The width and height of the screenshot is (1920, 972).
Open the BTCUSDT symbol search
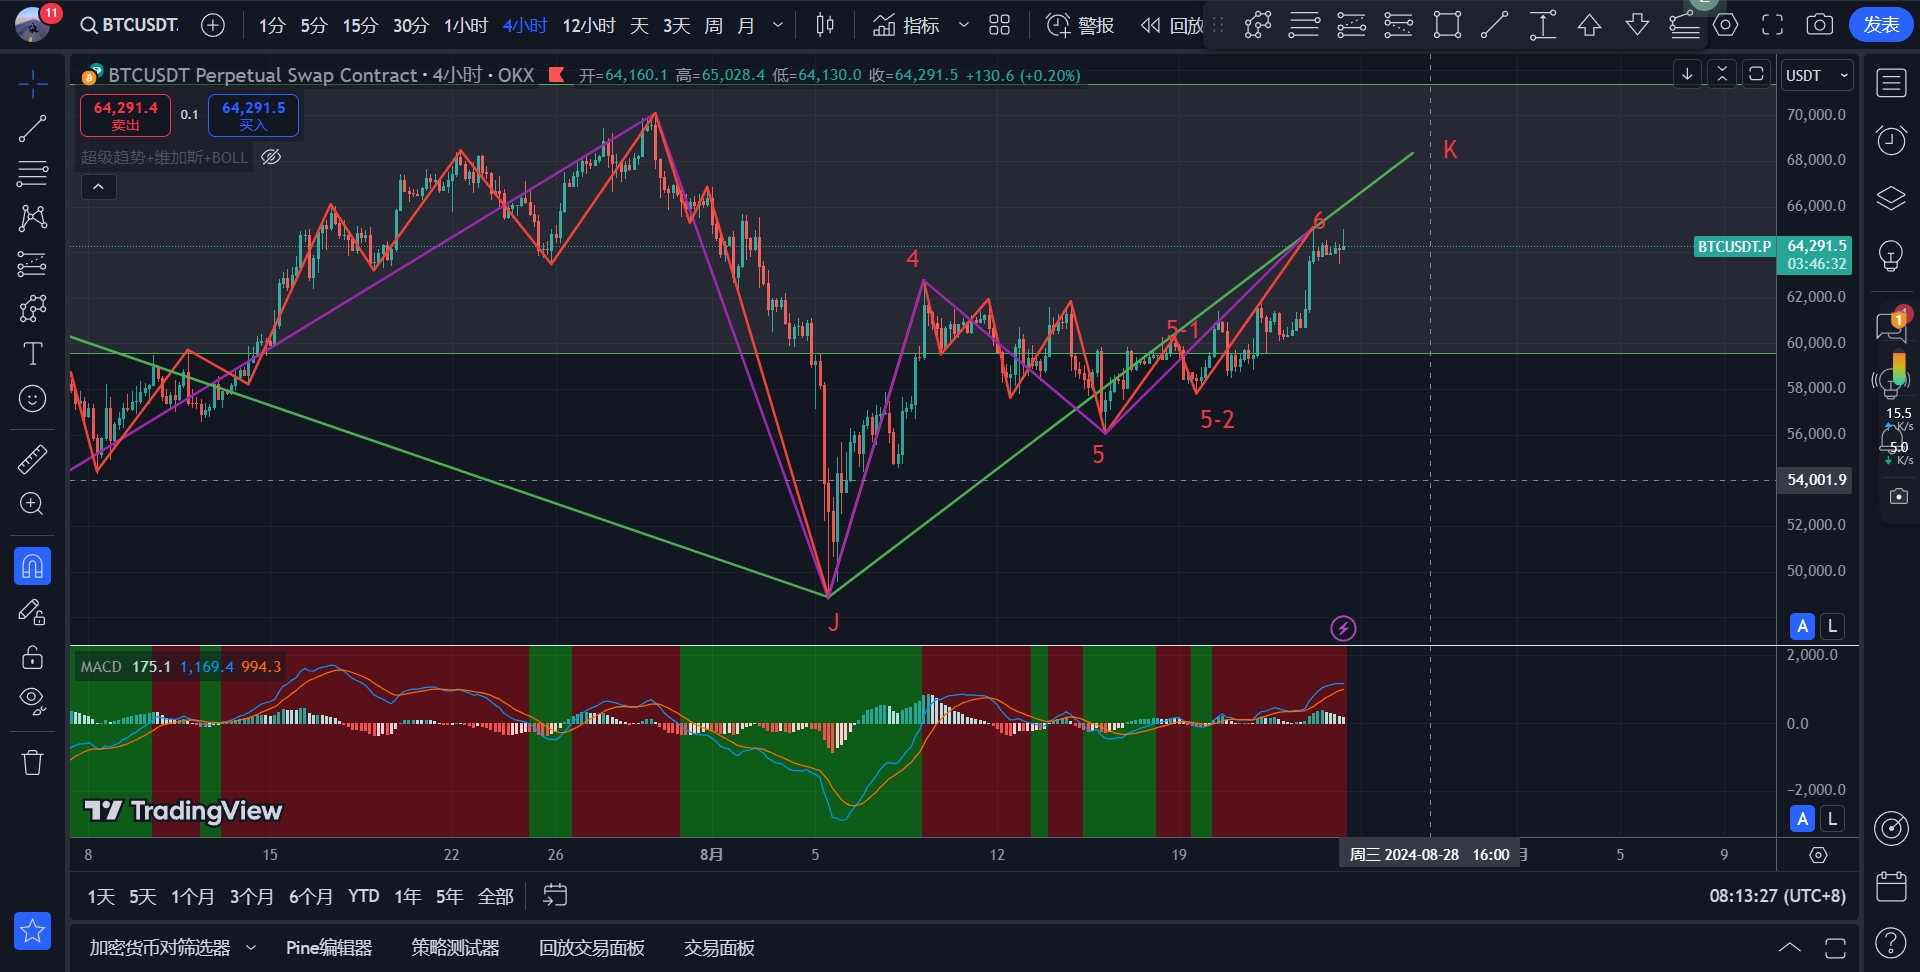pos(130,25)
